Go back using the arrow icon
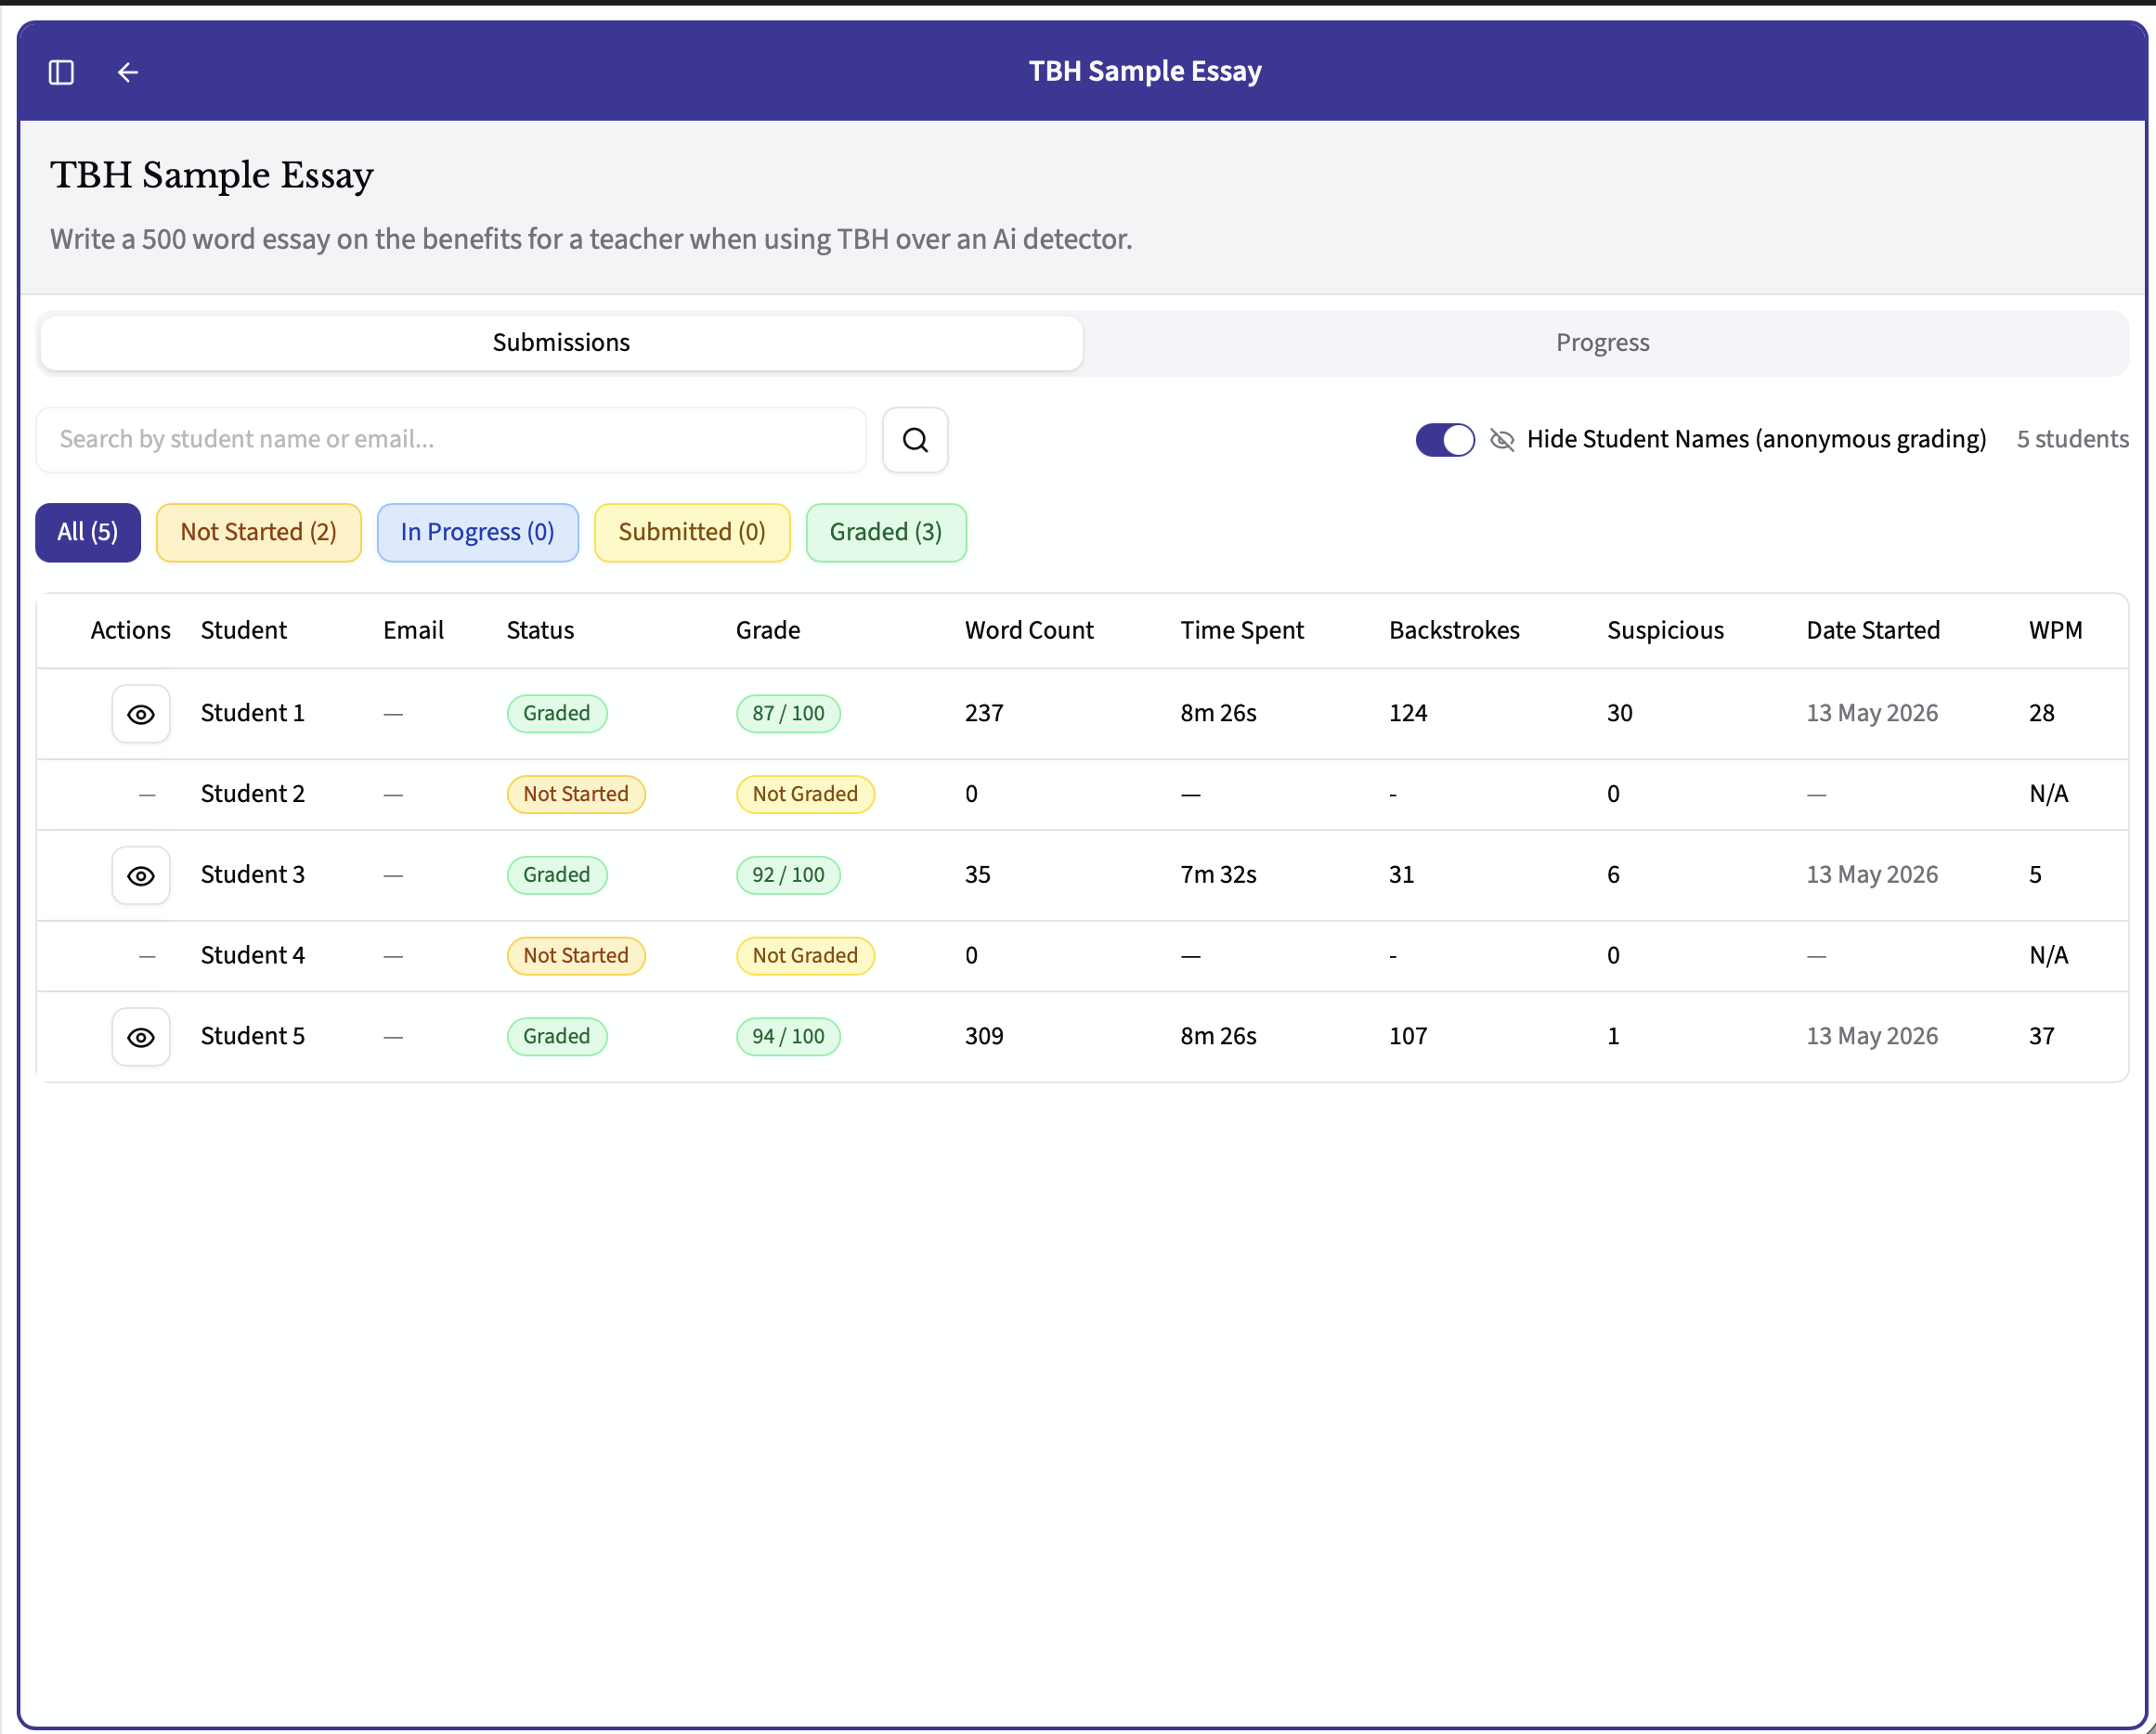The image size is (2156, 1734). 128,72
